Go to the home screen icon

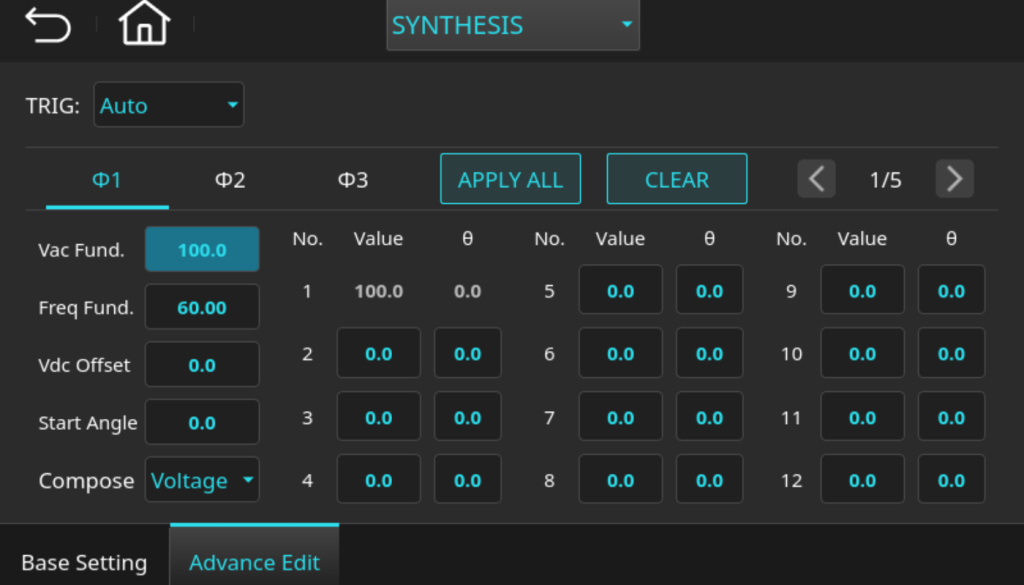coord(144,25)
